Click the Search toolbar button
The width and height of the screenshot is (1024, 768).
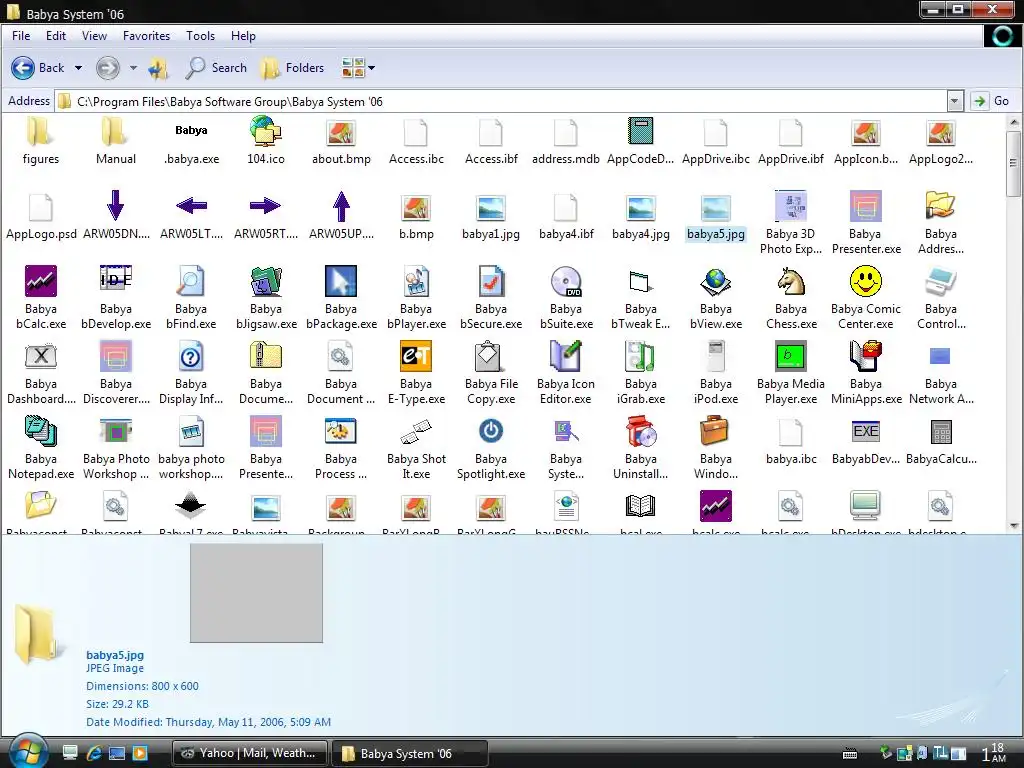(x=216, y=68)
